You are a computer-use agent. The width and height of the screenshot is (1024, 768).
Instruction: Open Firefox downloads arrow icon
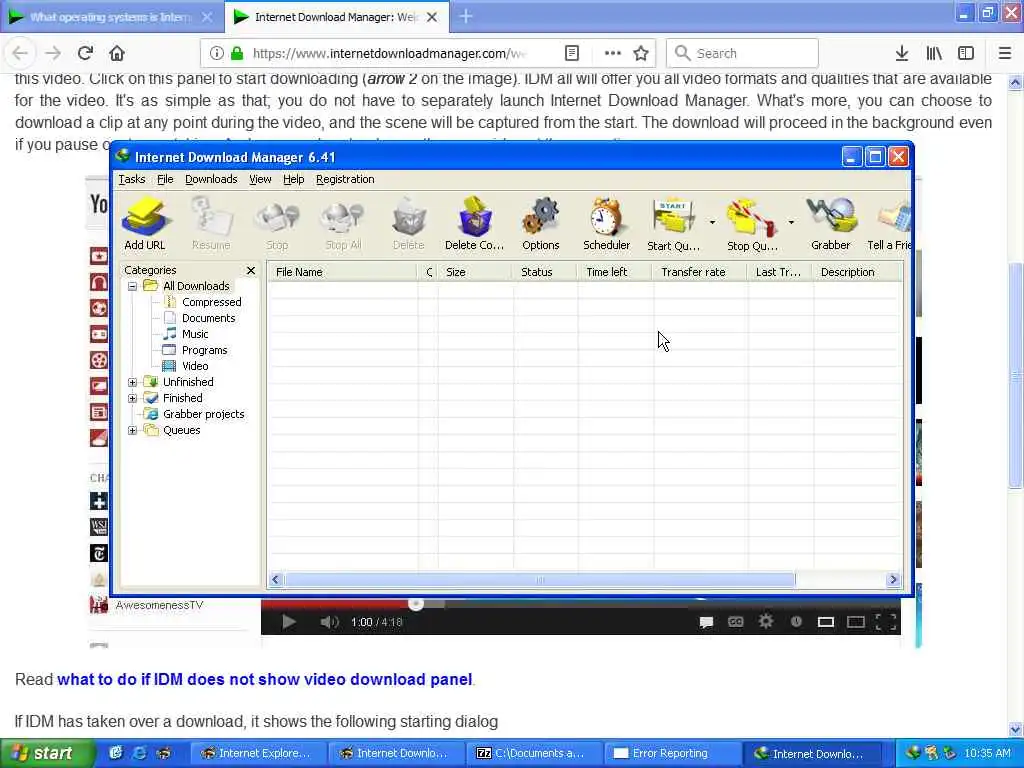[902, 54]
